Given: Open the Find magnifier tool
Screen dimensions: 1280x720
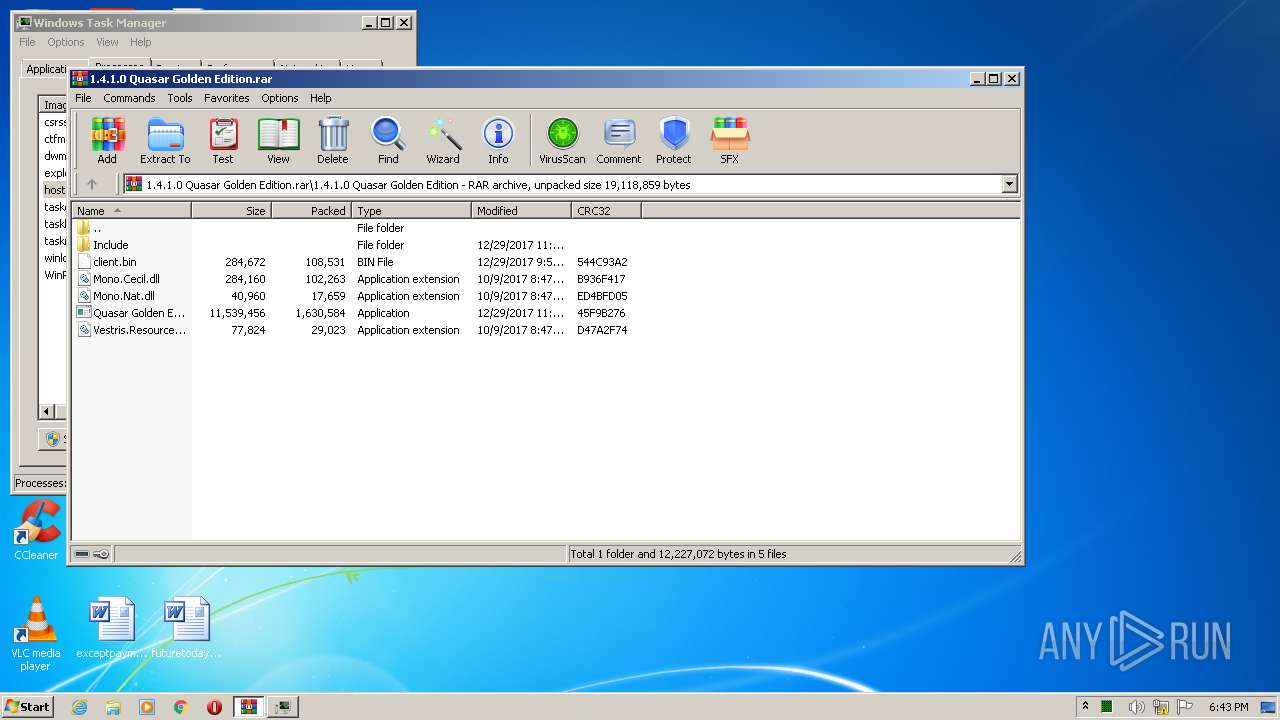Looking at the screenshot, I should click(x=388, y=140).
